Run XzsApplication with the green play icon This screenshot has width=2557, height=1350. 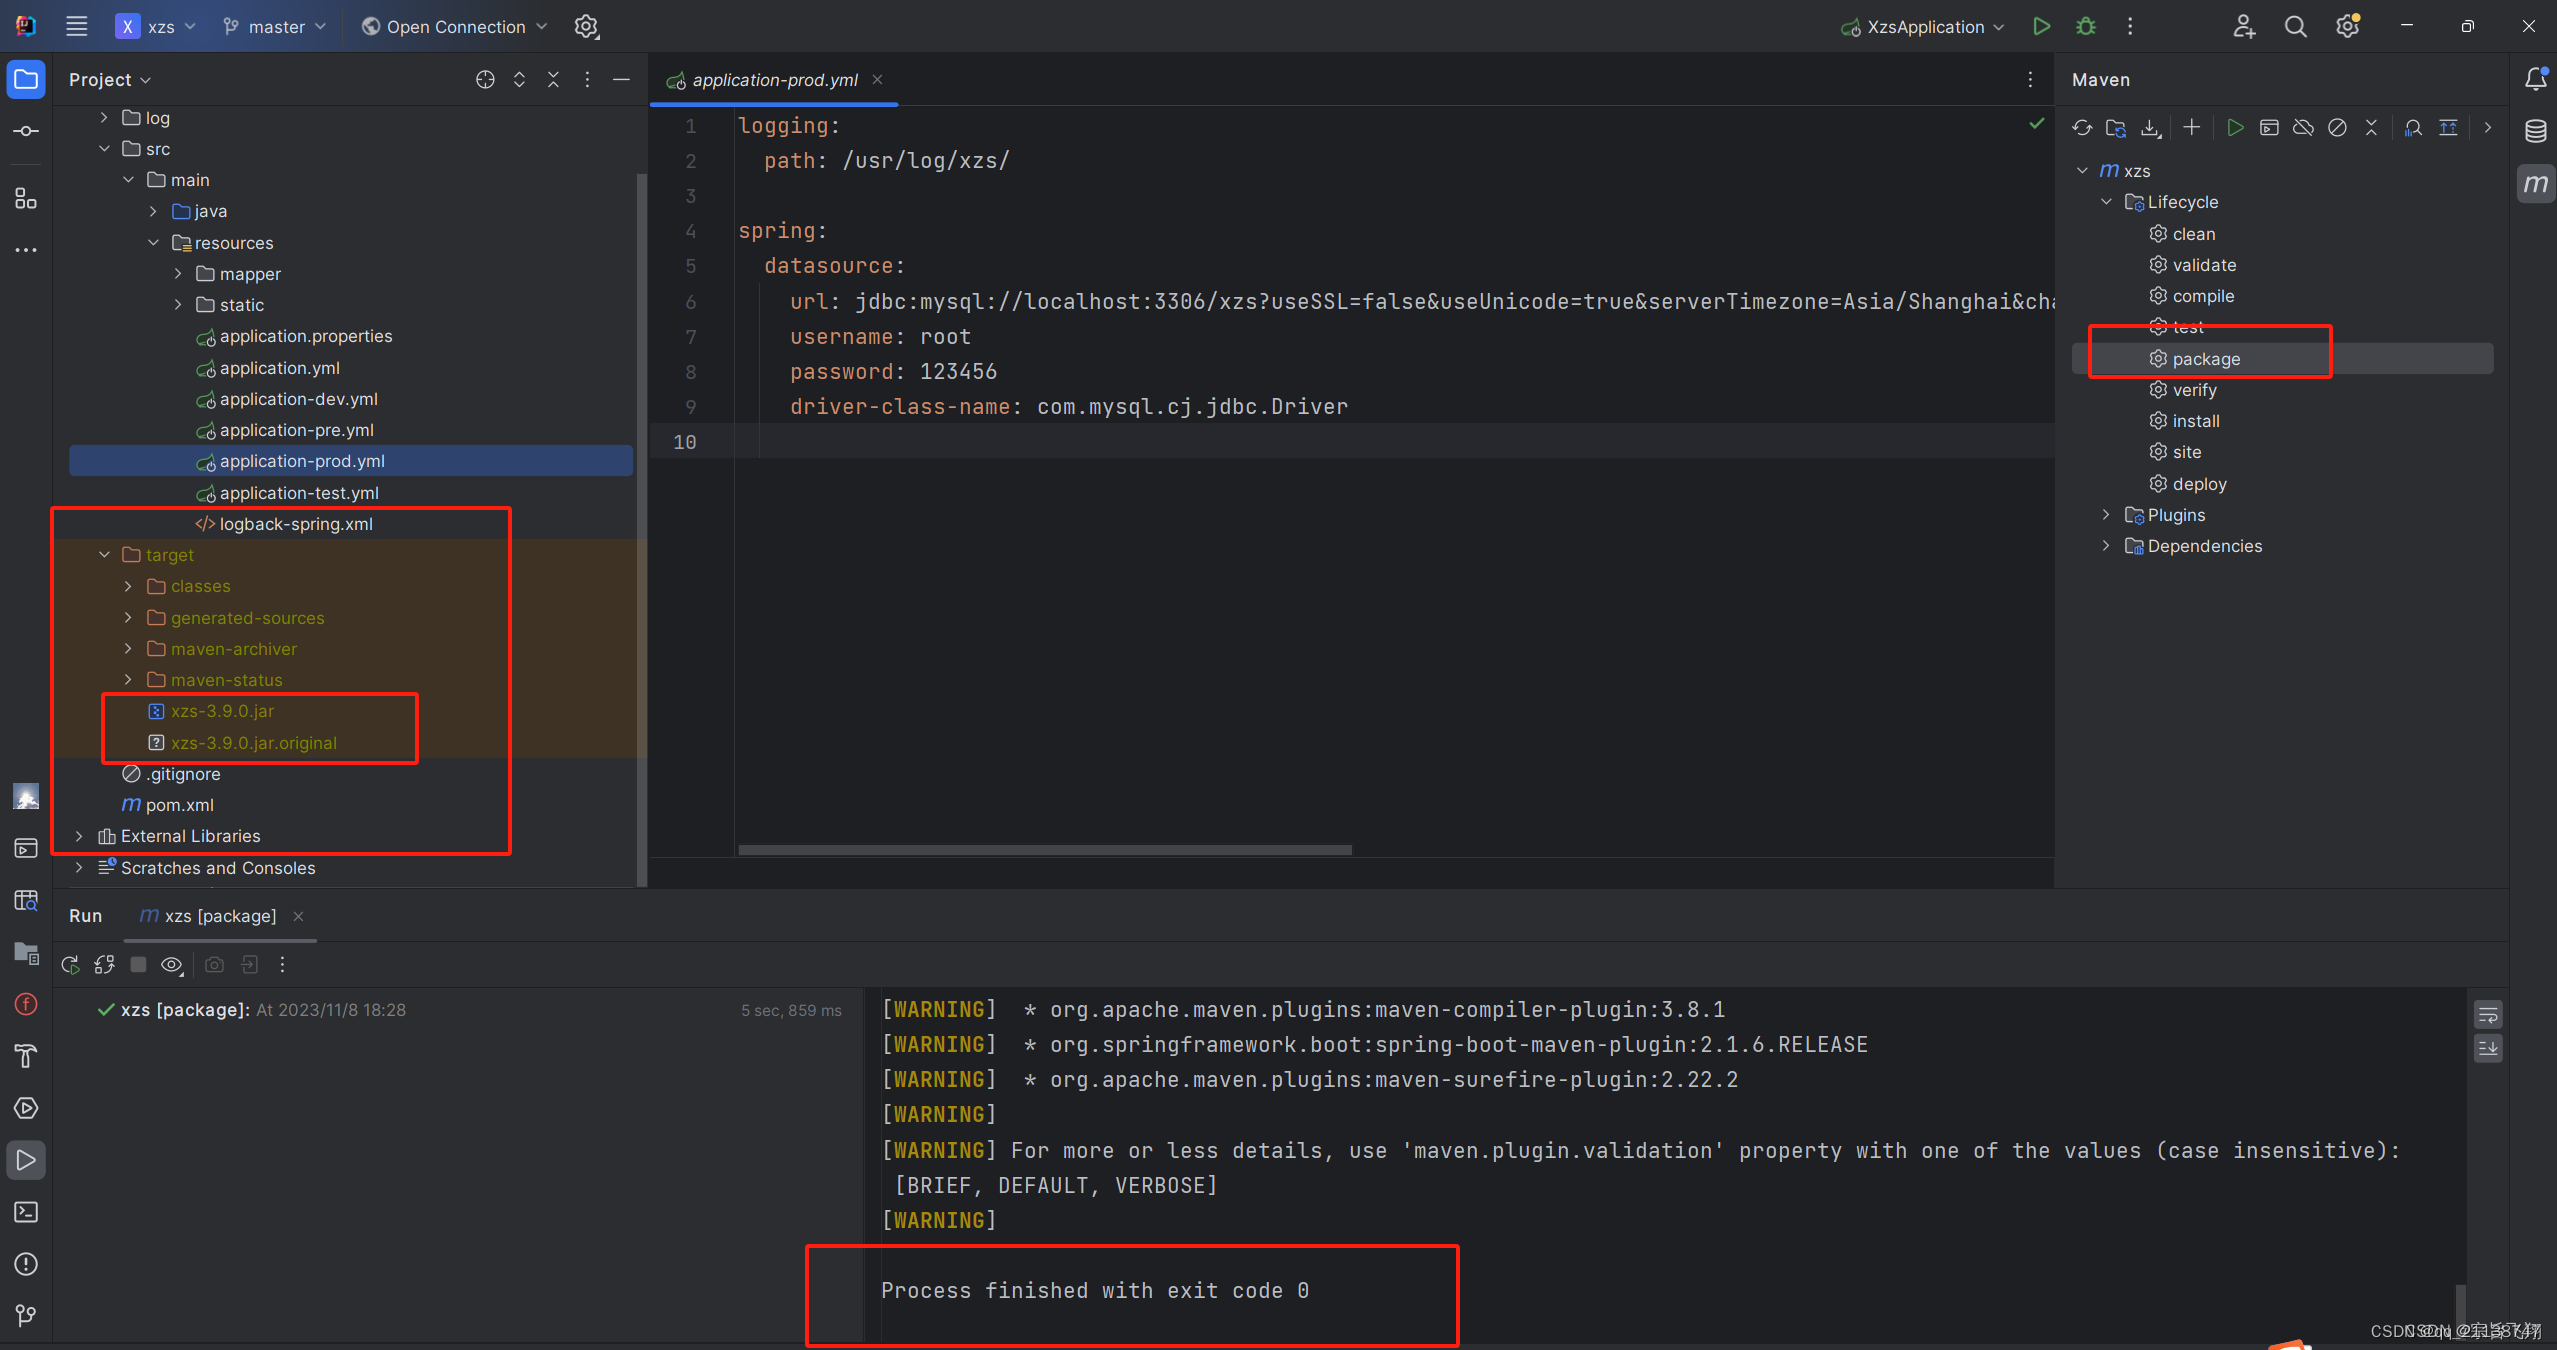point(2041,27)
